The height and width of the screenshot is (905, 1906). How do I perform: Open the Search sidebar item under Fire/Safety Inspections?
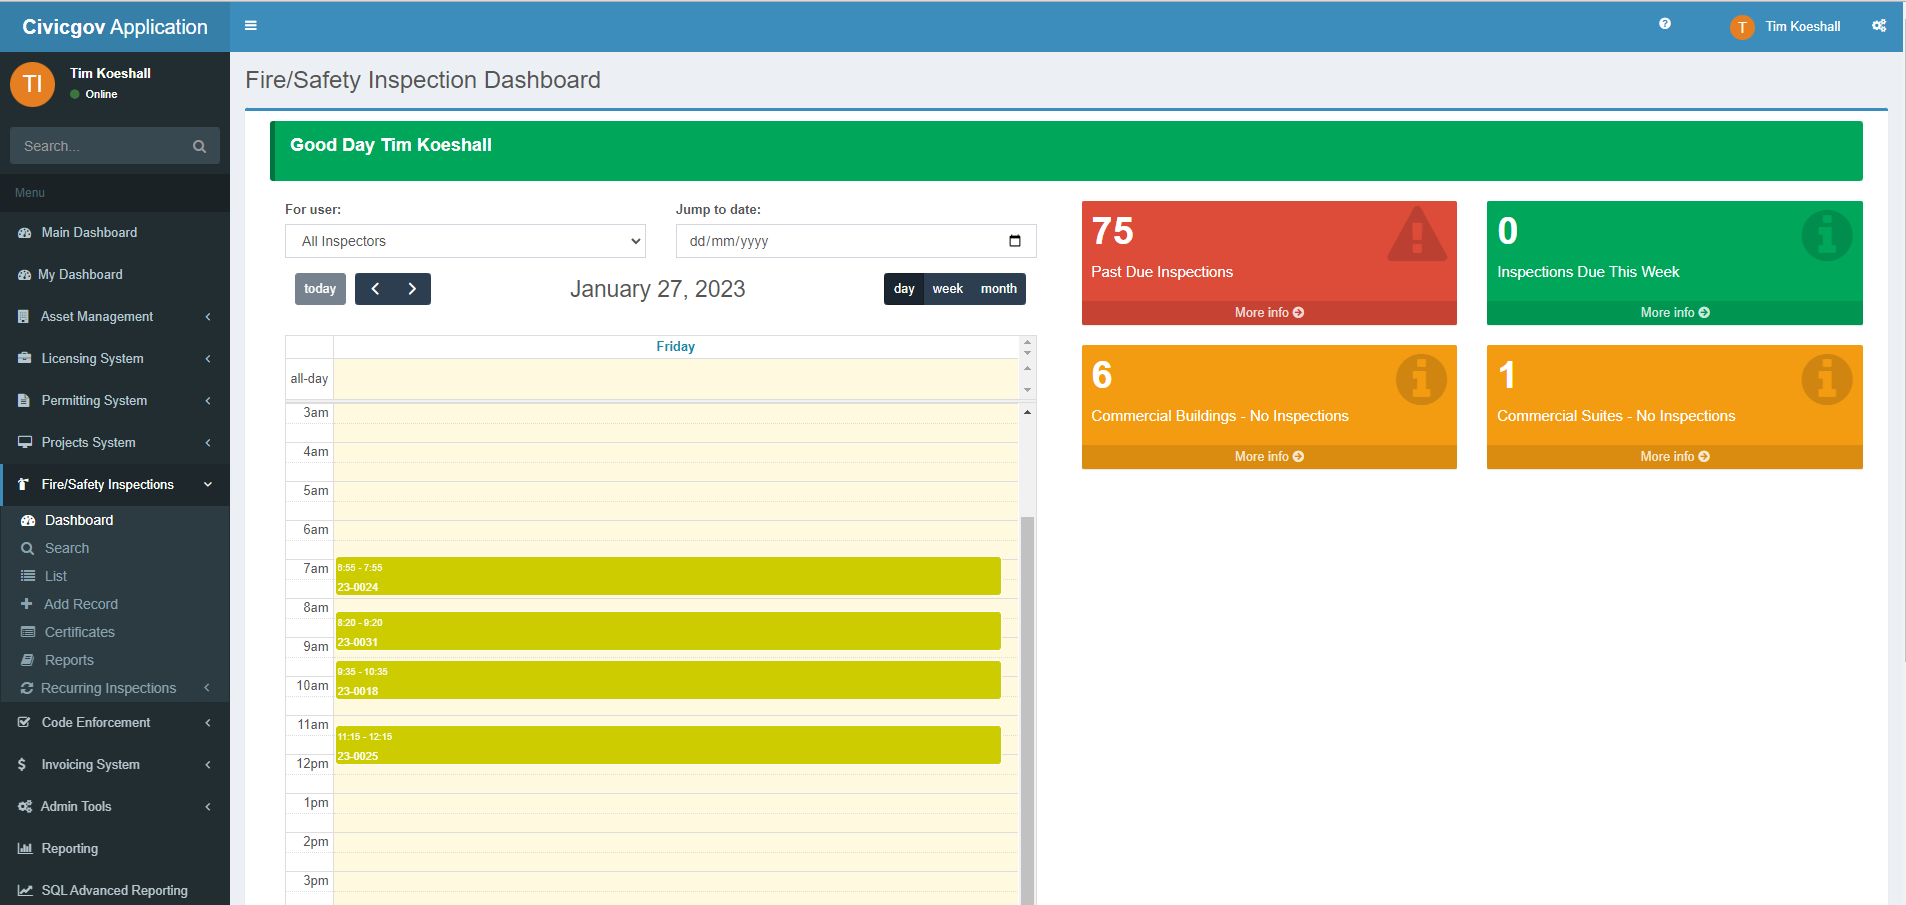[x=68, y=548]
